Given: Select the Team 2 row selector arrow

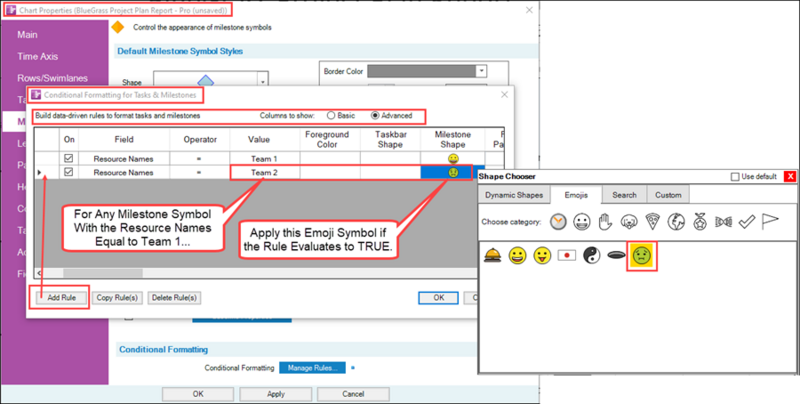Looking at the screenshot, I should [x=40, y=173].
